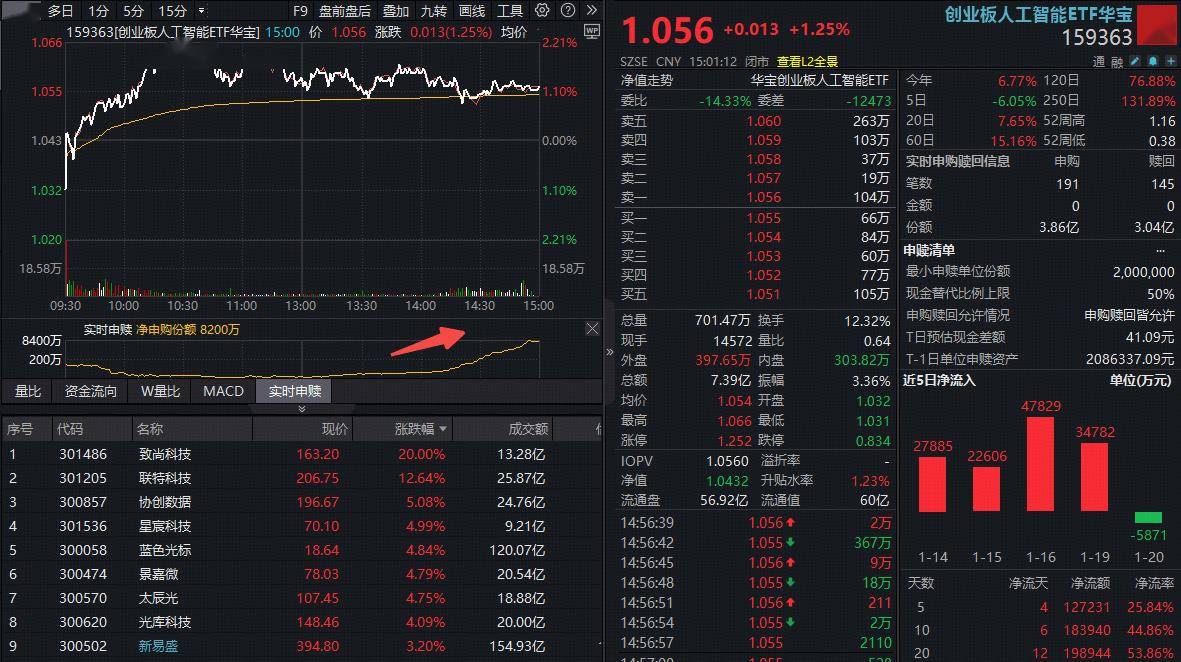The width and height of the screenshot is (1181, 662).
Task: Sort by 涨跌幅 column dropdown arrow
Action: click(444, 429)
